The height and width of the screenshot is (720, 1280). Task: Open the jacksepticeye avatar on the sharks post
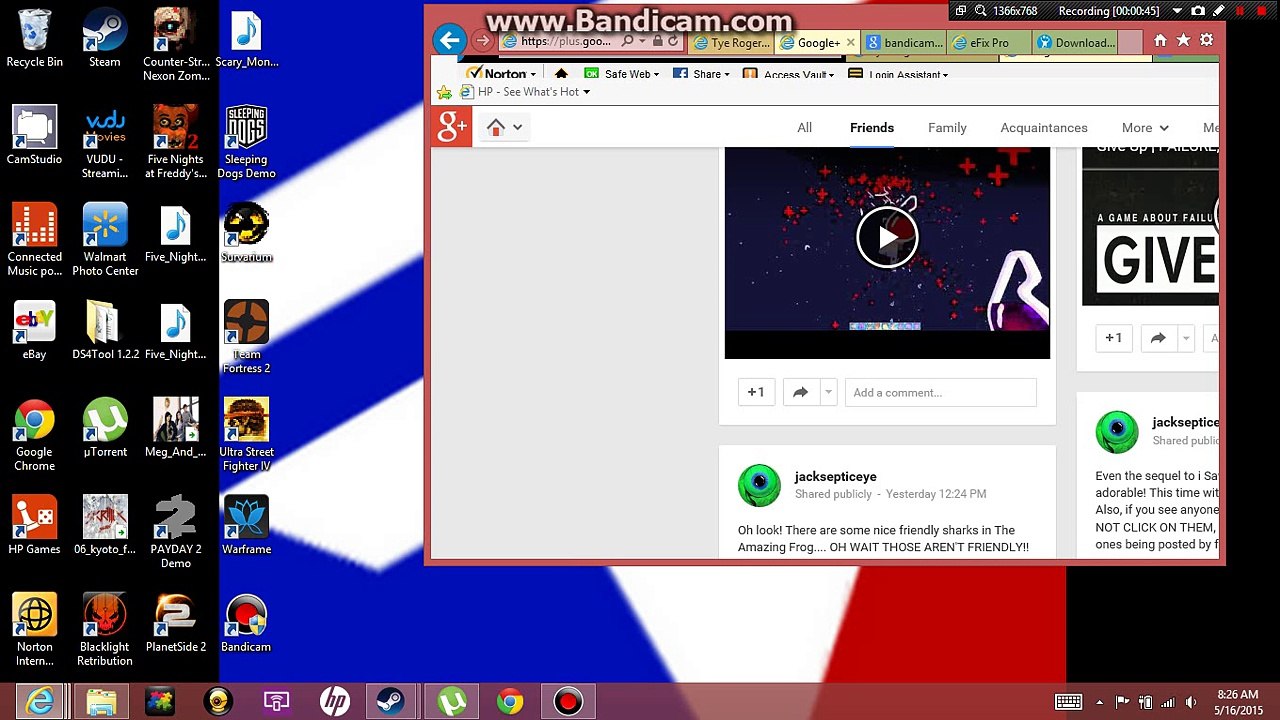[x=759, y=485]
